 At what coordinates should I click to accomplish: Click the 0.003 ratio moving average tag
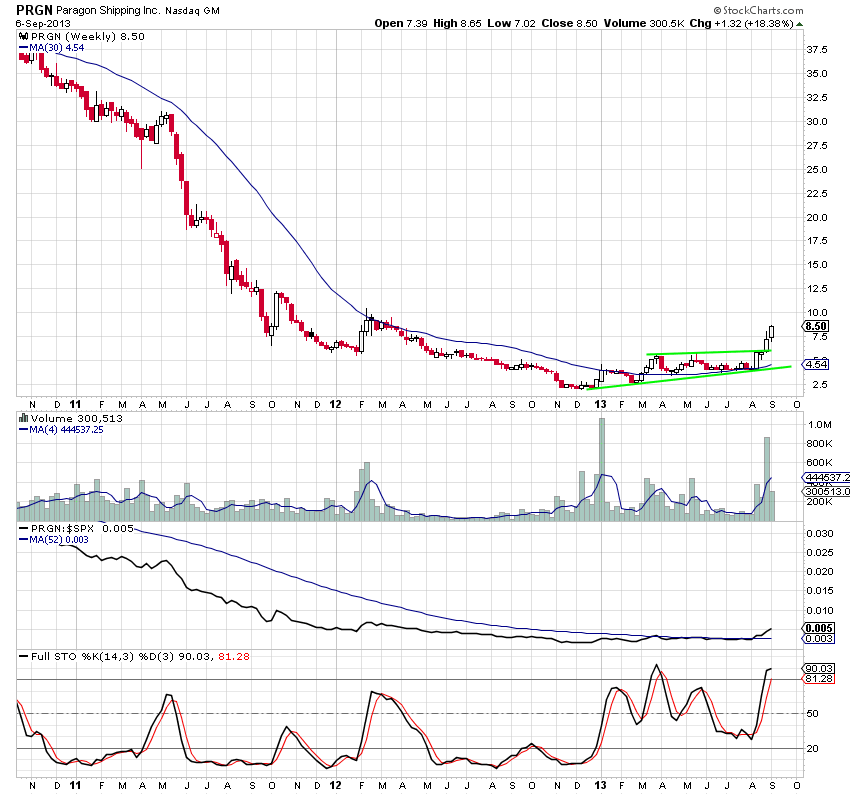pyautogui.click(x=819, y=638)
